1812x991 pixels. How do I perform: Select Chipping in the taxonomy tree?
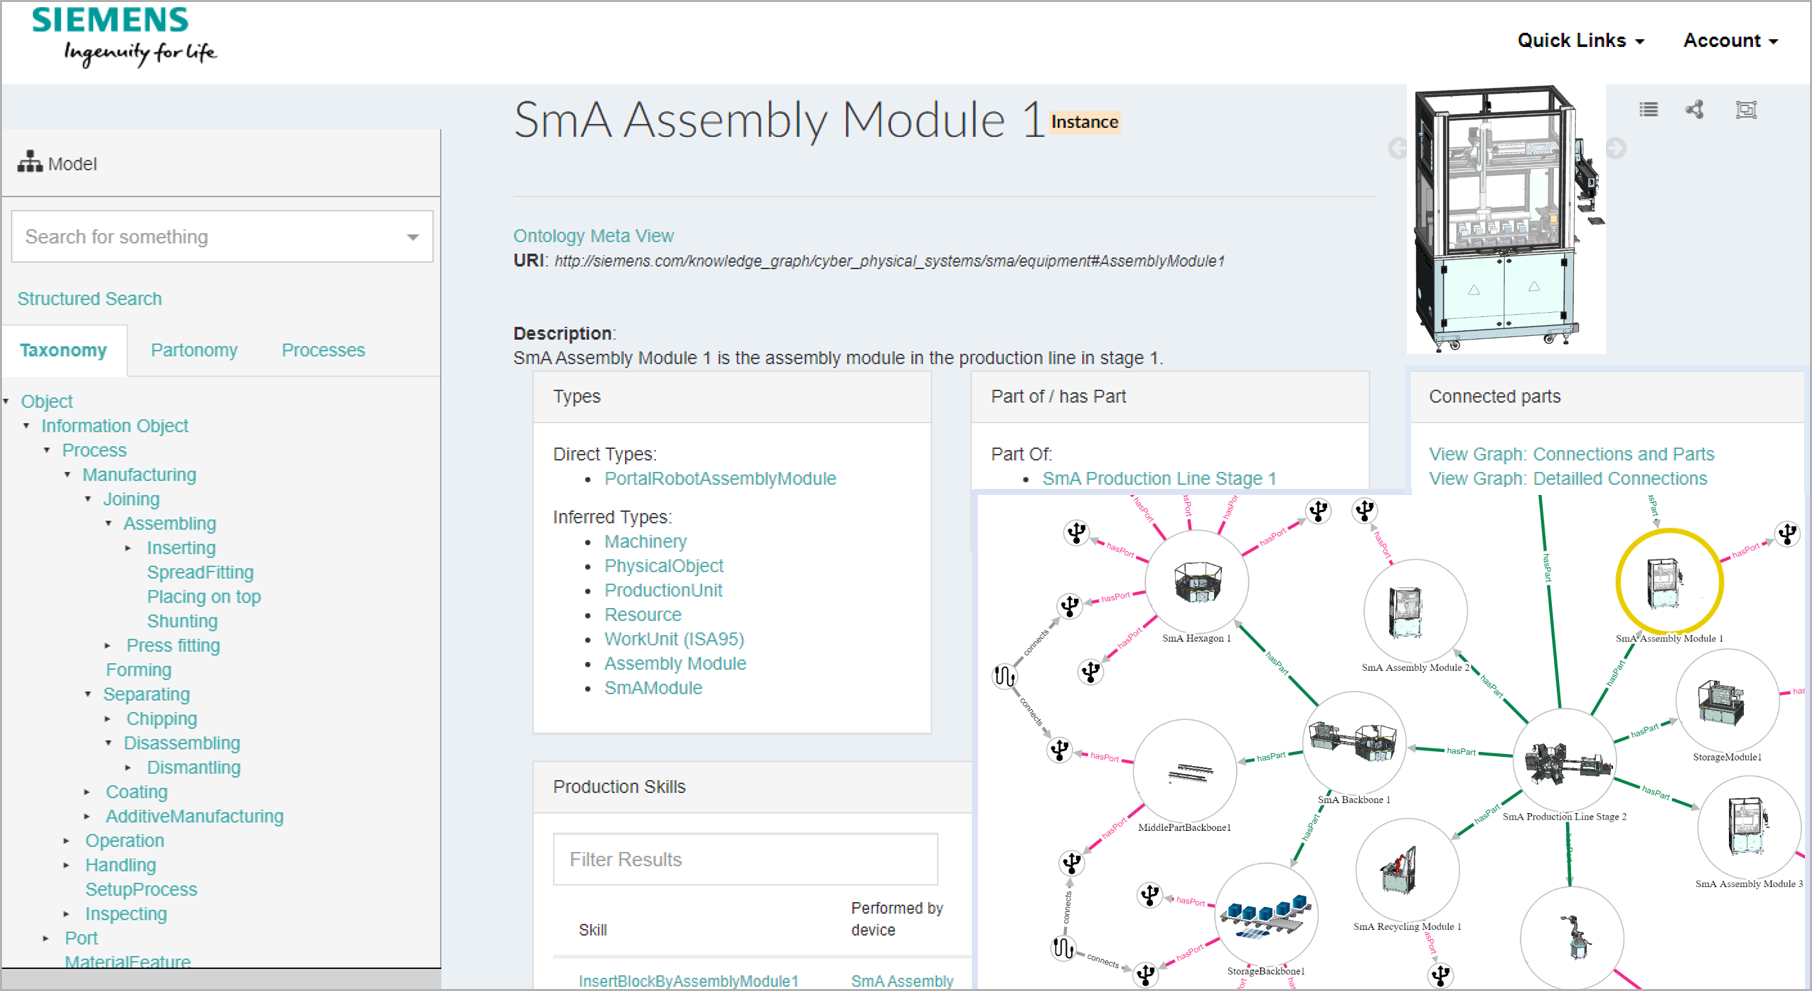click(x=162, y=719)
